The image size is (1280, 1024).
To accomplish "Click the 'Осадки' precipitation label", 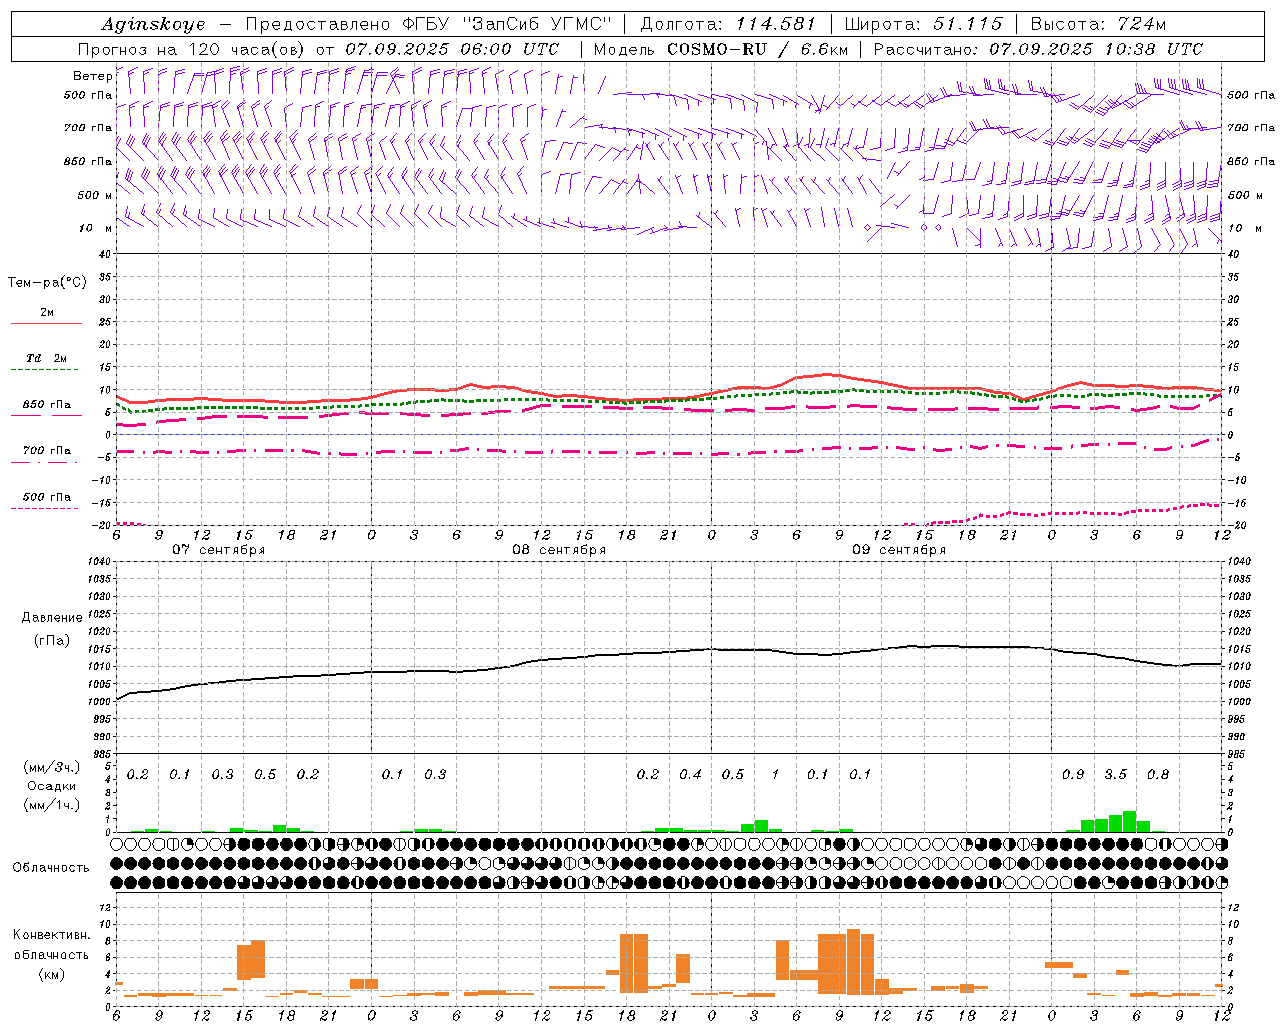I will [52, 786].
